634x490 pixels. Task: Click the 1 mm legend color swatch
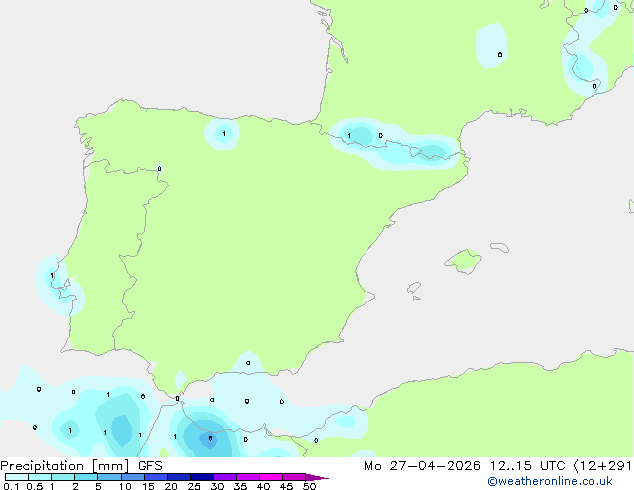point(63,477)
